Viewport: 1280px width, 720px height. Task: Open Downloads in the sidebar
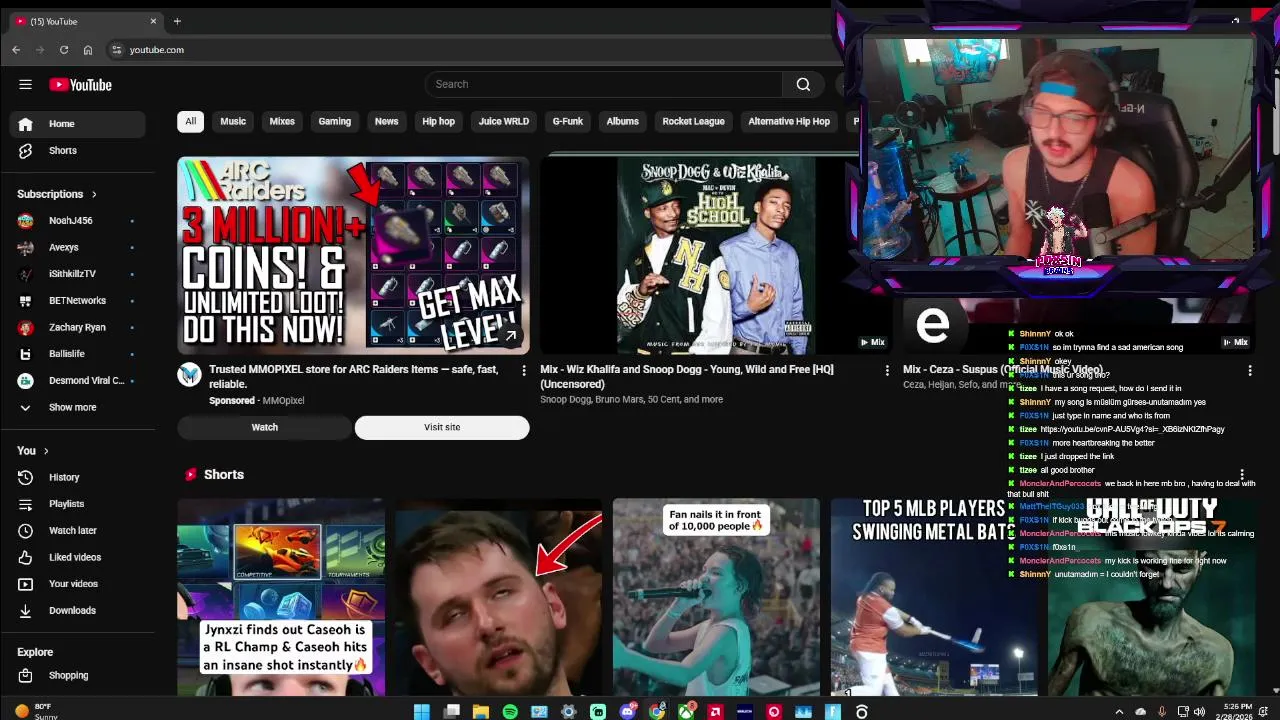coord(78,611)
